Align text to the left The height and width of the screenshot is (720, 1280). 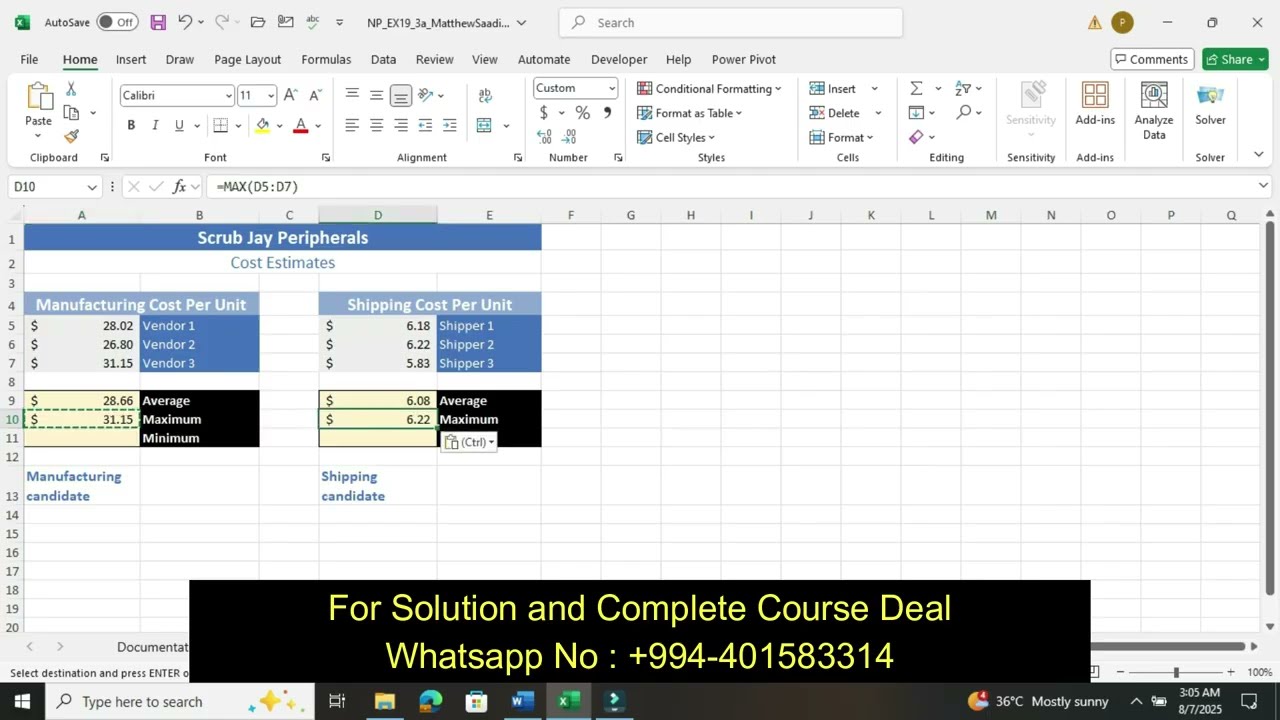(352, 125)
